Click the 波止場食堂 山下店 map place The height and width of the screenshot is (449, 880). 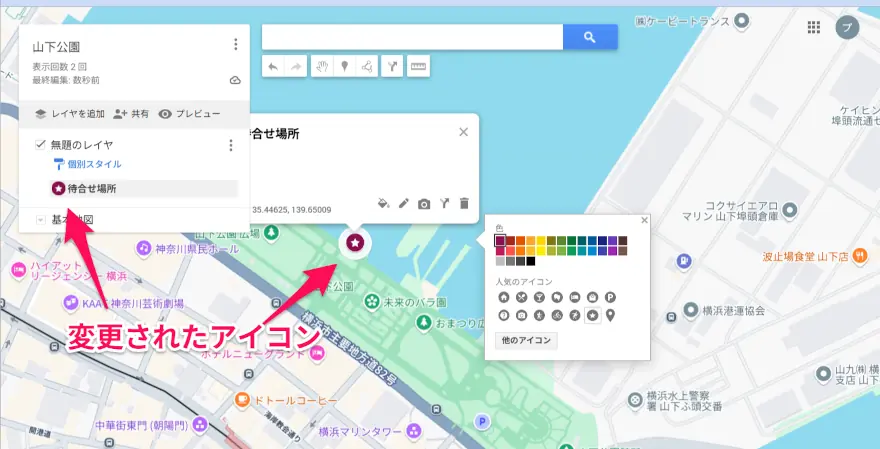pos(815,256)
